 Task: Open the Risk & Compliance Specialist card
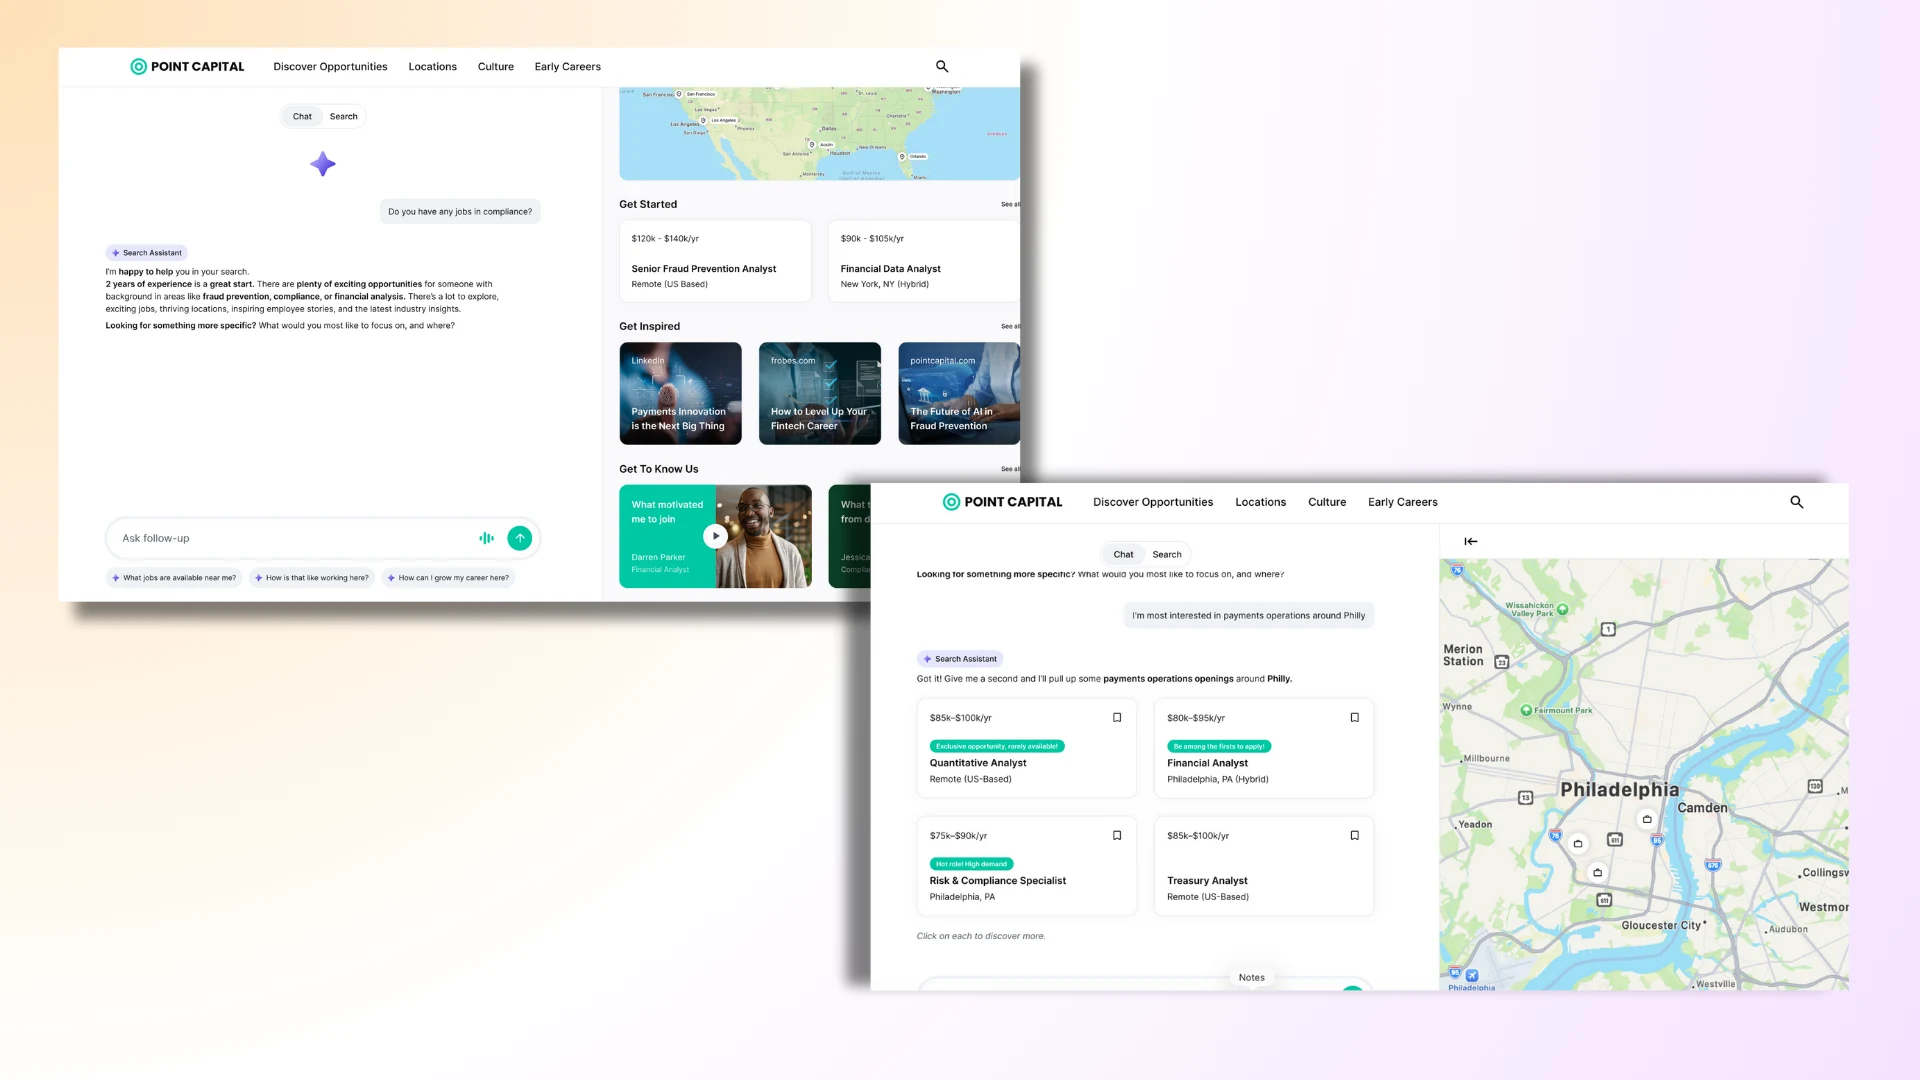(x=1026, y=866)
